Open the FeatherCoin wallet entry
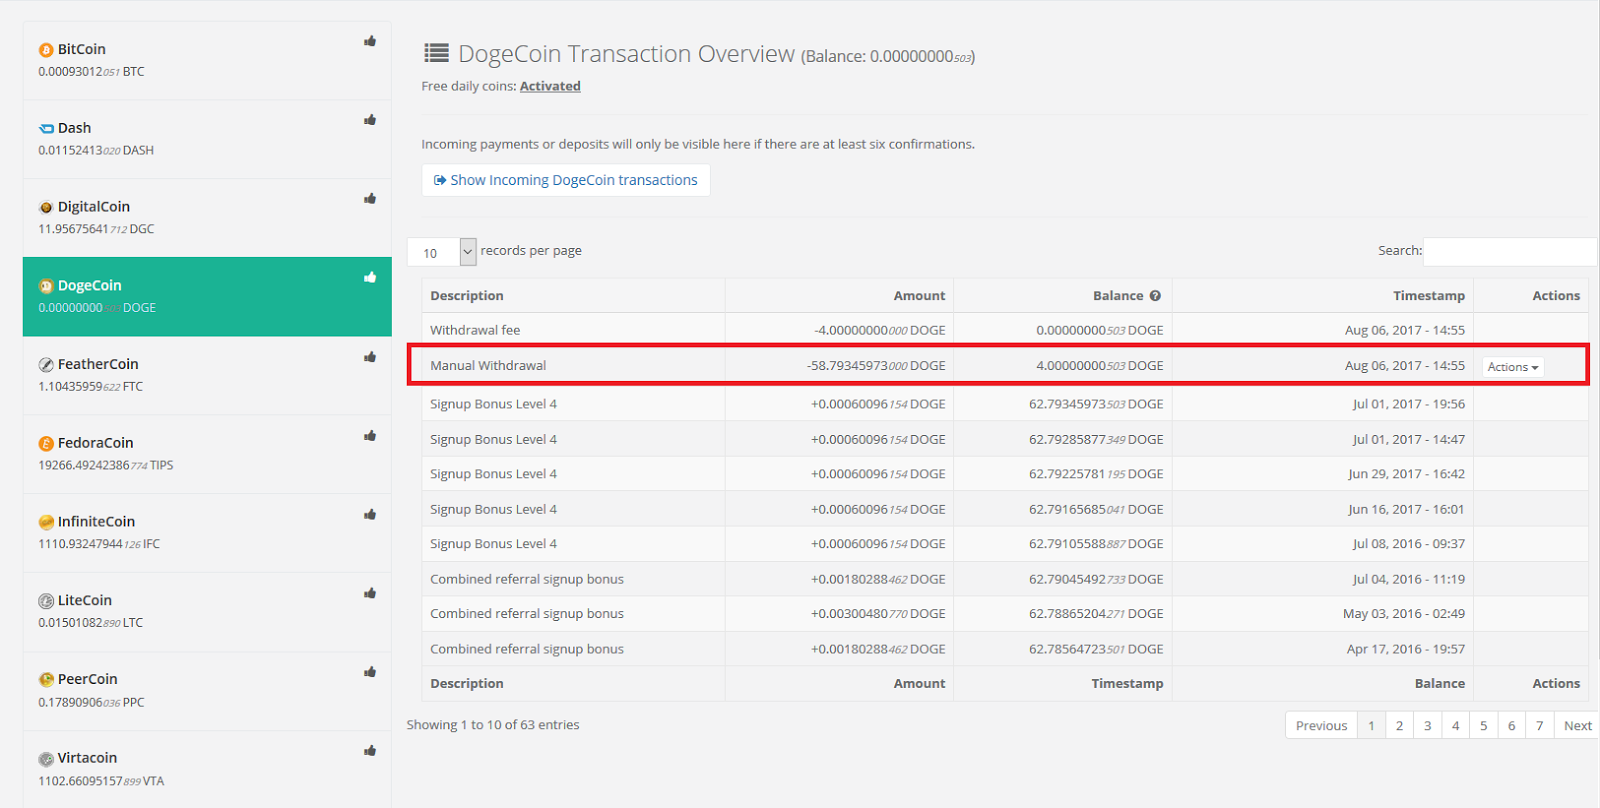 (207, 375)
